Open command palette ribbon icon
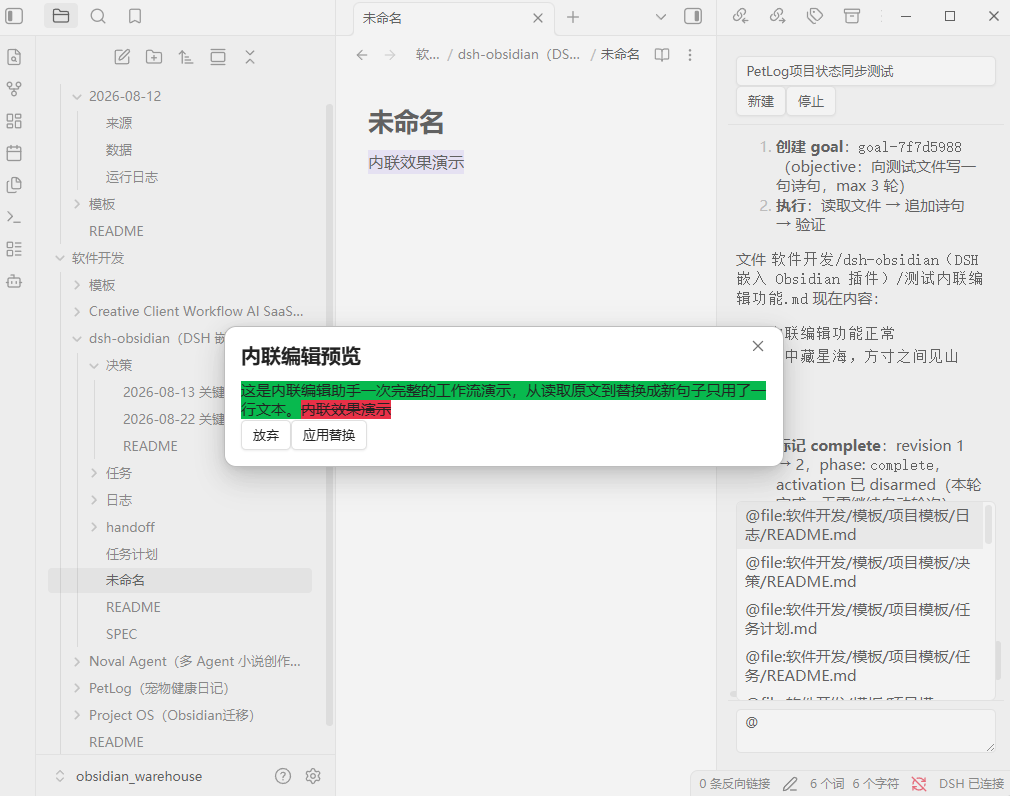Screen dimensions: 1010x796 [x=14, y=217]
